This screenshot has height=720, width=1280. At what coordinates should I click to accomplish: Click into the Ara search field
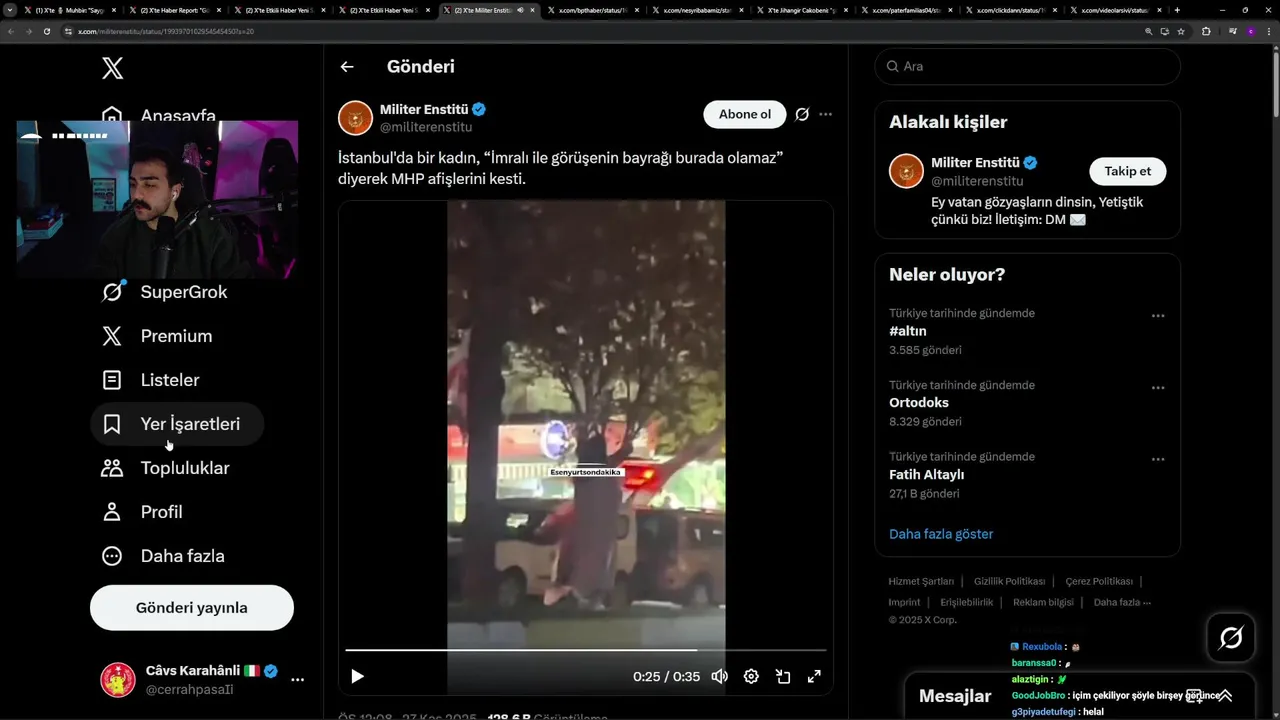pyautogui.click(x=1027, y=66)
